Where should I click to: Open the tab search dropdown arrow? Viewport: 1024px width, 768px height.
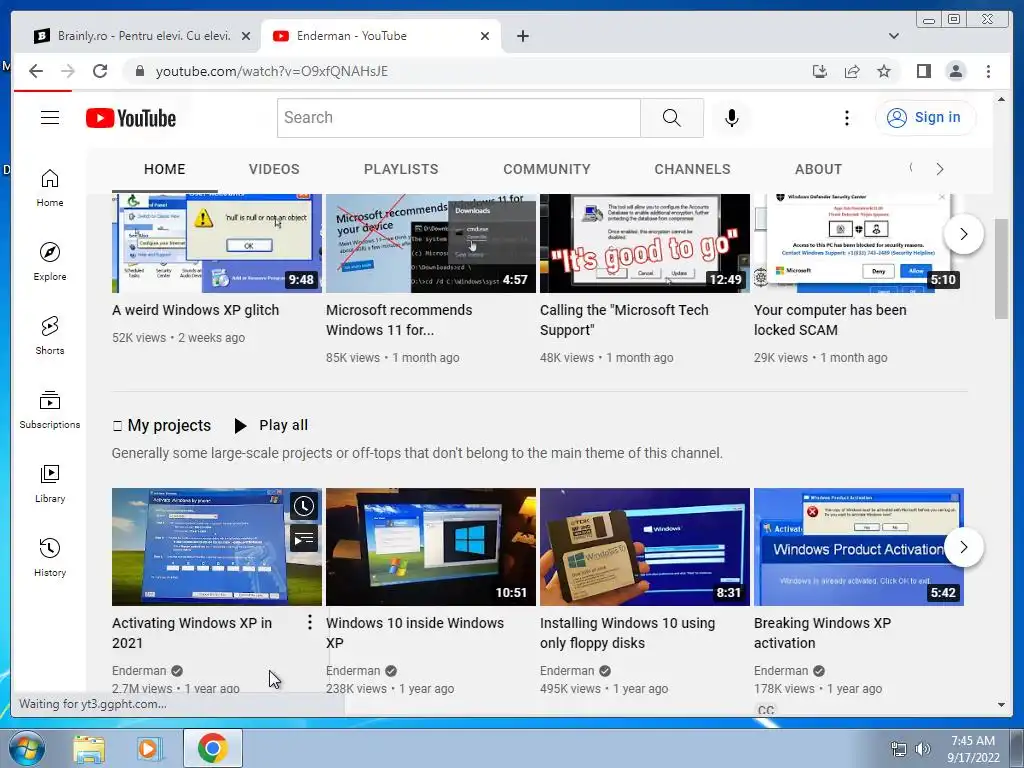[893, 36]
